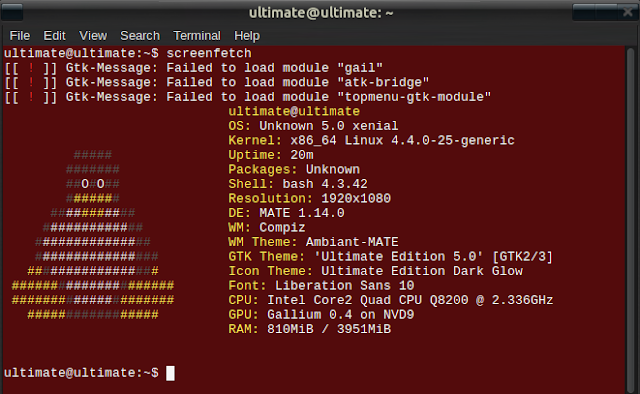
Task: Click the RAM usage line 810MiB / 3951MiB
Action: pyautogui.click(x=309, y=329)
